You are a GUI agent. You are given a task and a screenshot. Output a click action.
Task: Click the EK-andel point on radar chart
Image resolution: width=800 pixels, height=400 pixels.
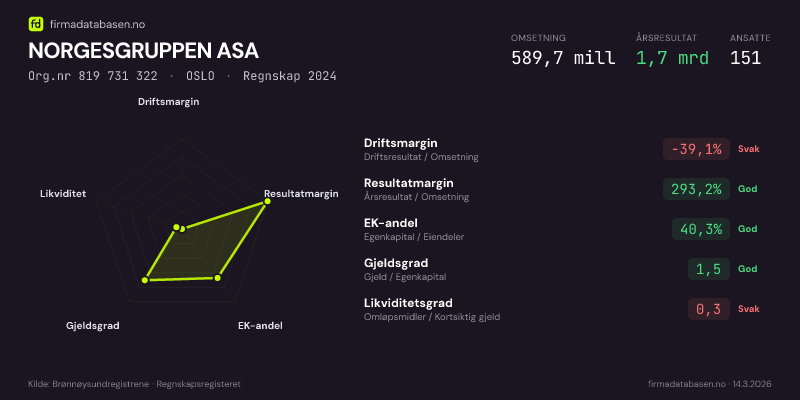pos(218,278)
